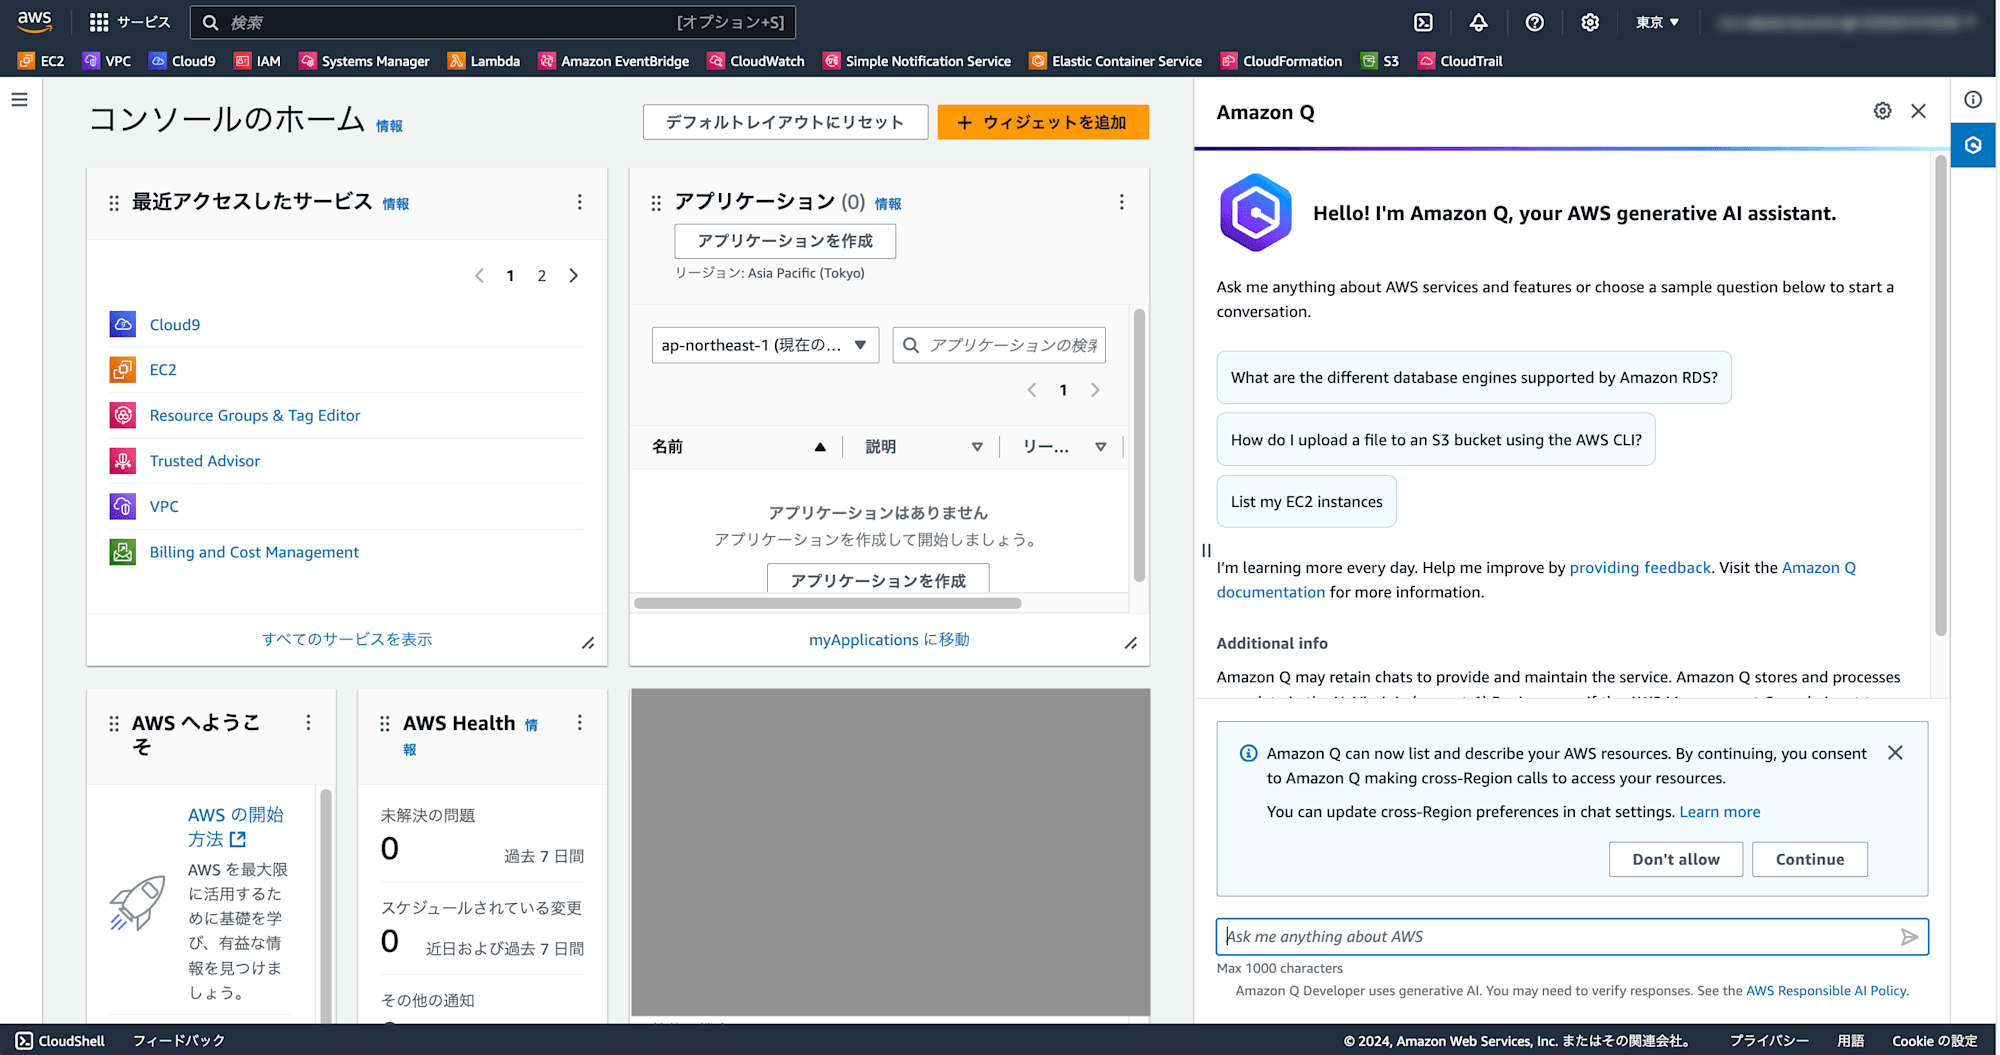This screenshot has height=1055, width=2000.
Task: Click Continue in consent notice
Action: point(1810,859)
